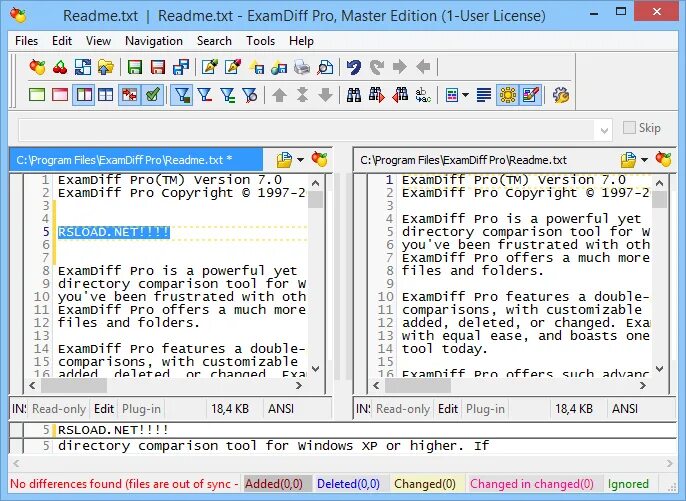Switch to the horizontal split panes layout
The width and height of the screenshot is (686, 501).
(x=106, y=95)
